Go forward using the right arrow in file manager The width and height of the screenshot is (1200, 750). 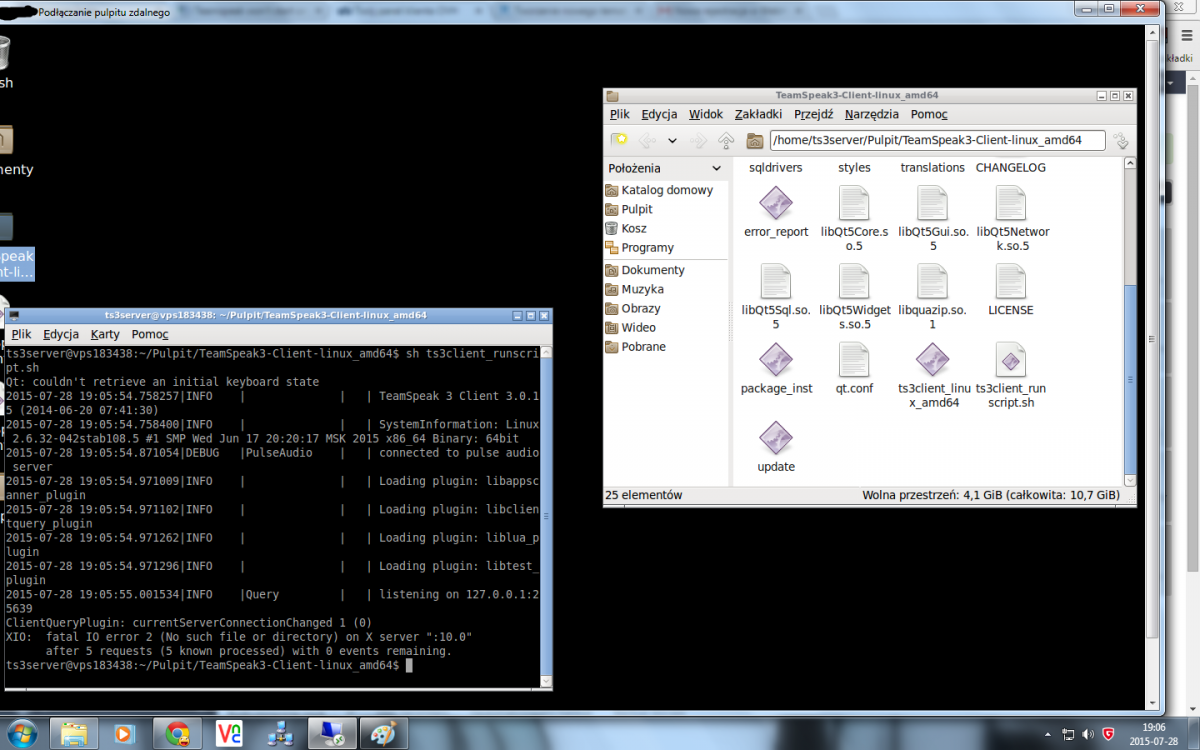point(699,141)
